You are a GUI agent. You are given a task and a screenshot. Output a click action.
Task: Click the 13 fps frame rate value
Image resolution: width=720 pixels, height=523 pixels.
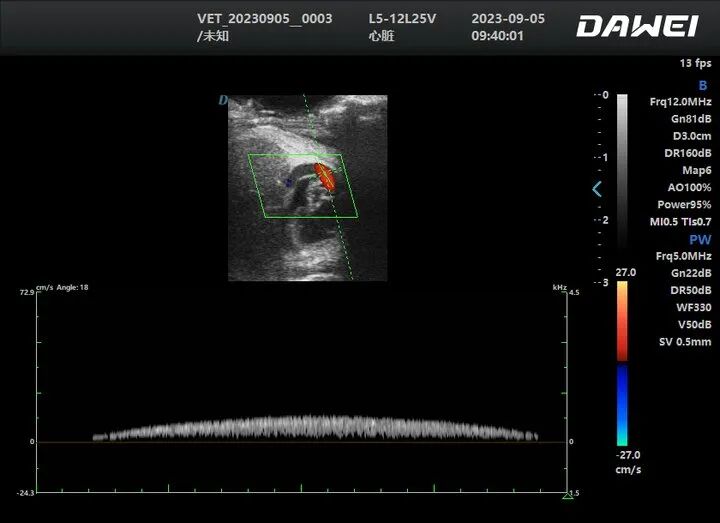point(696,63)
